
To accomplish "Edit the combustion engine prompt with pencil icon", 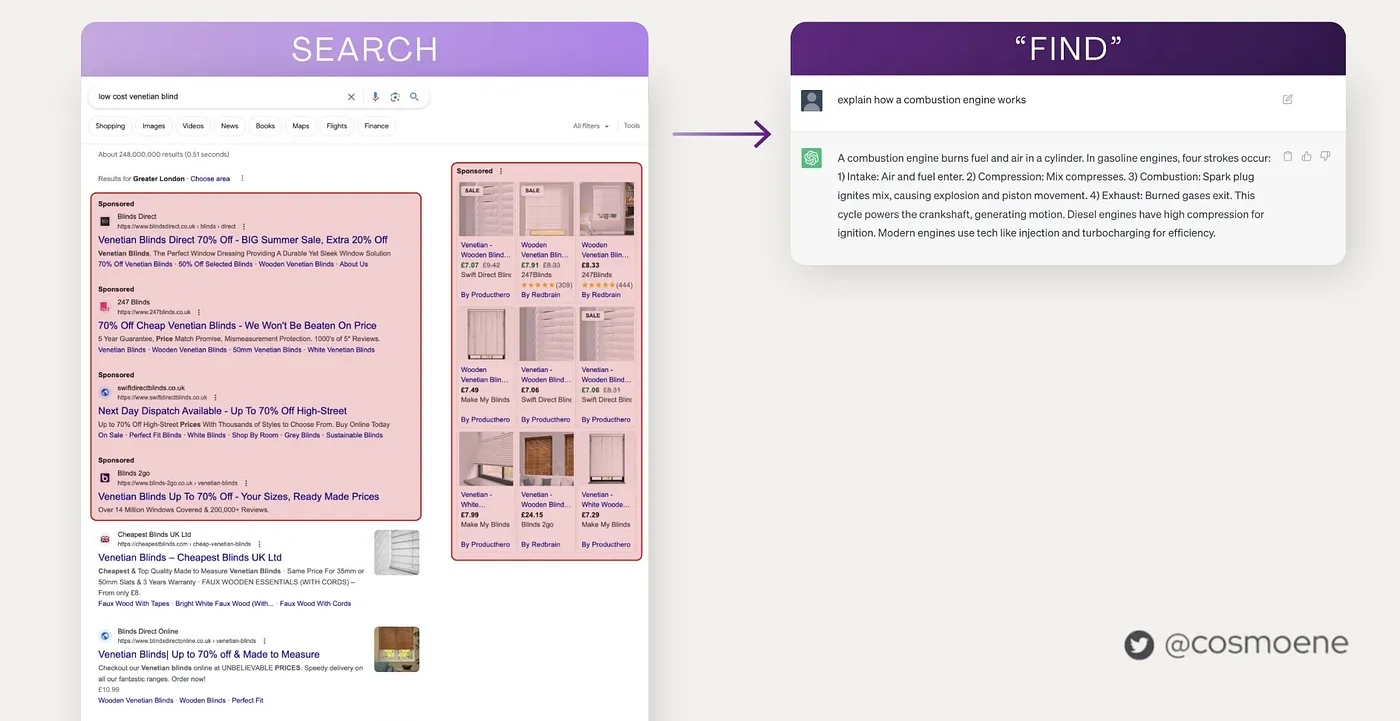I will [x=1288, y=99].
